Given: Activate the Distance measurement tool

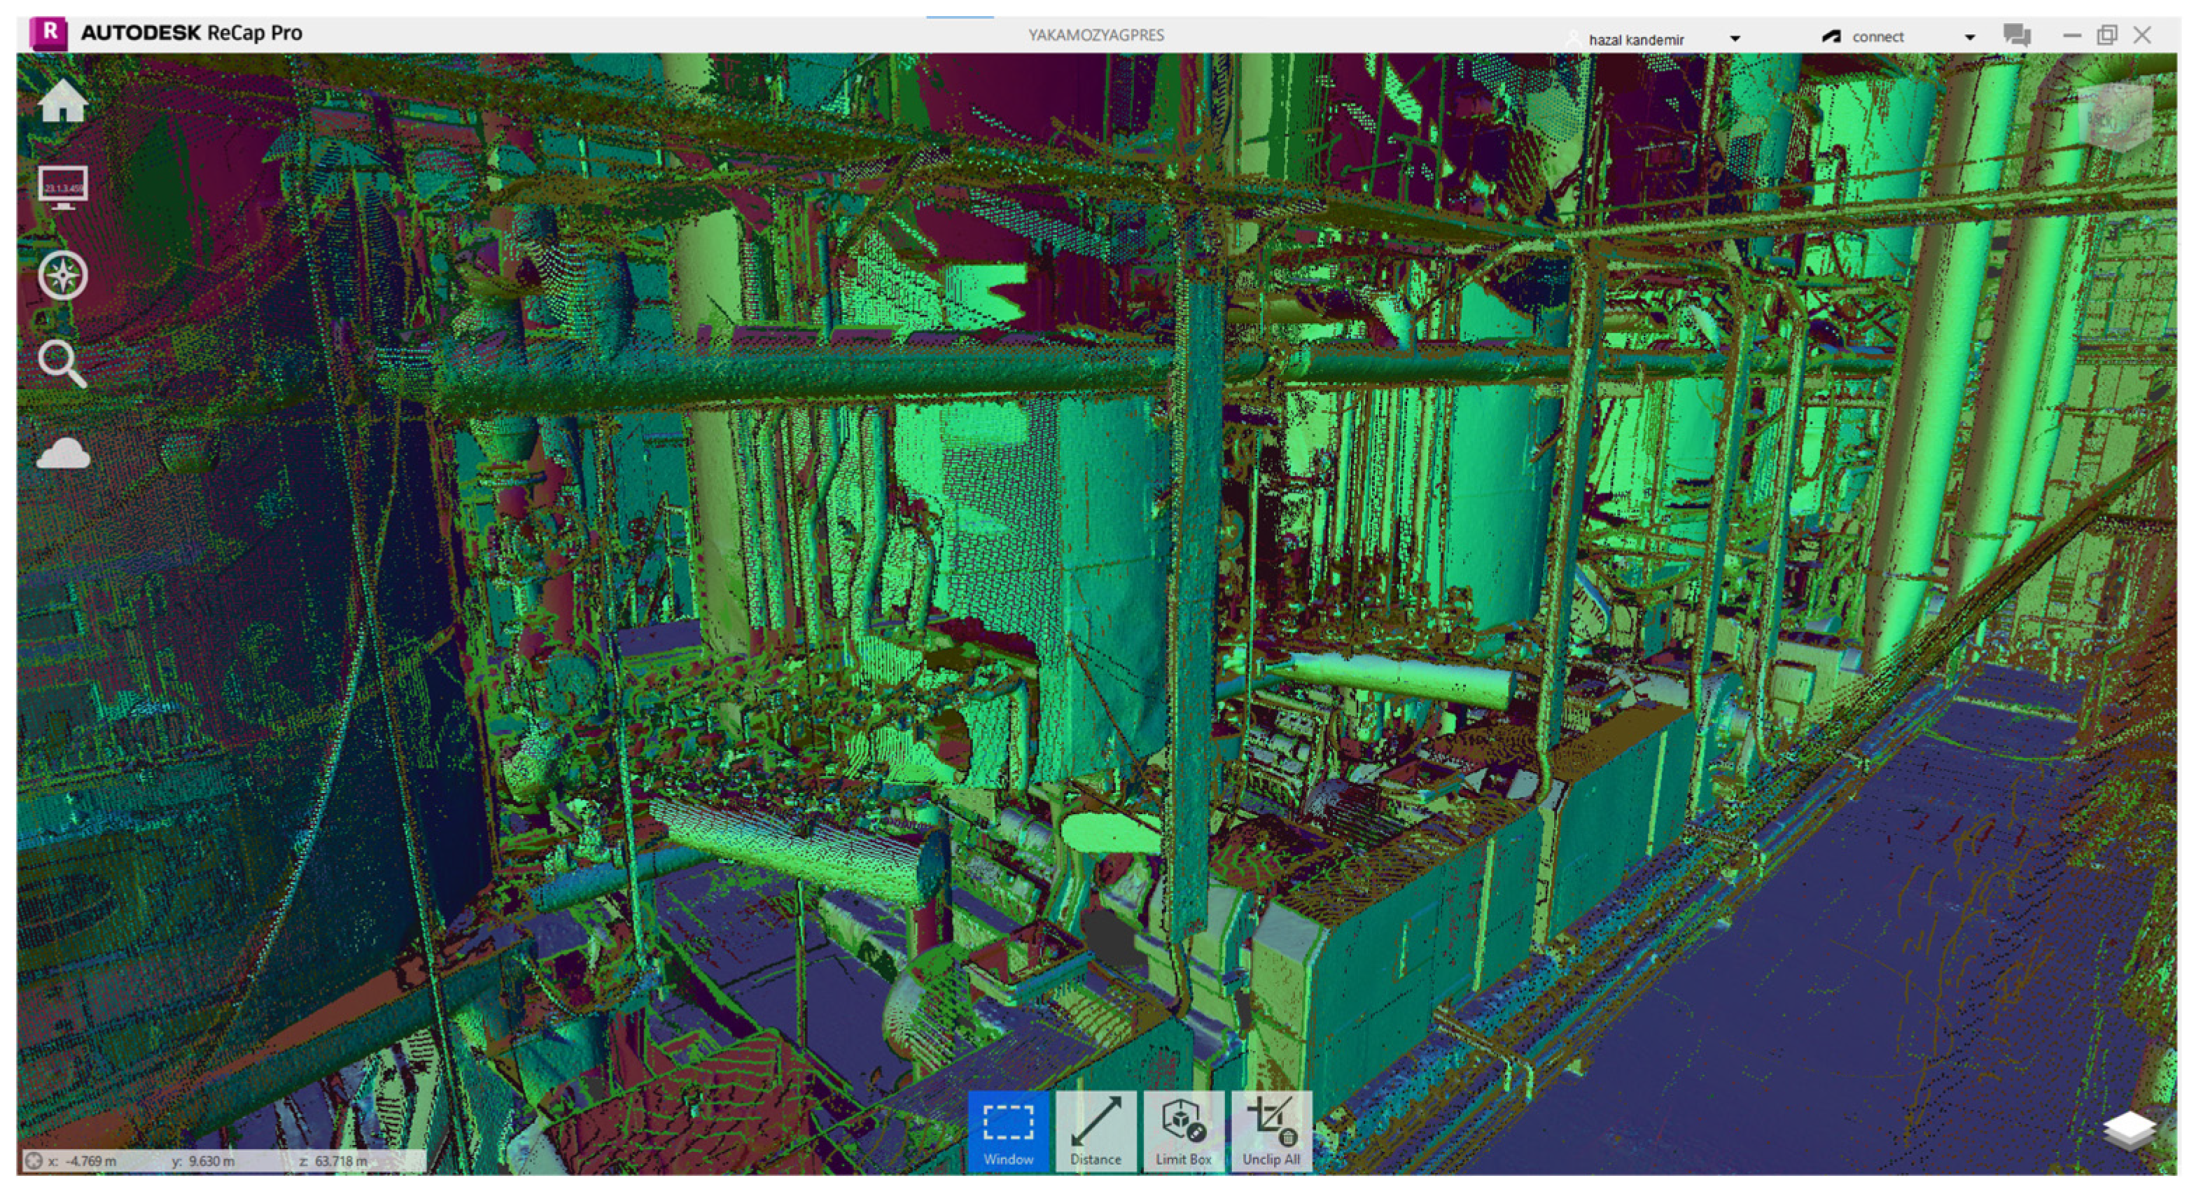Looking at the screenshot, I should click(1096, 1131).
